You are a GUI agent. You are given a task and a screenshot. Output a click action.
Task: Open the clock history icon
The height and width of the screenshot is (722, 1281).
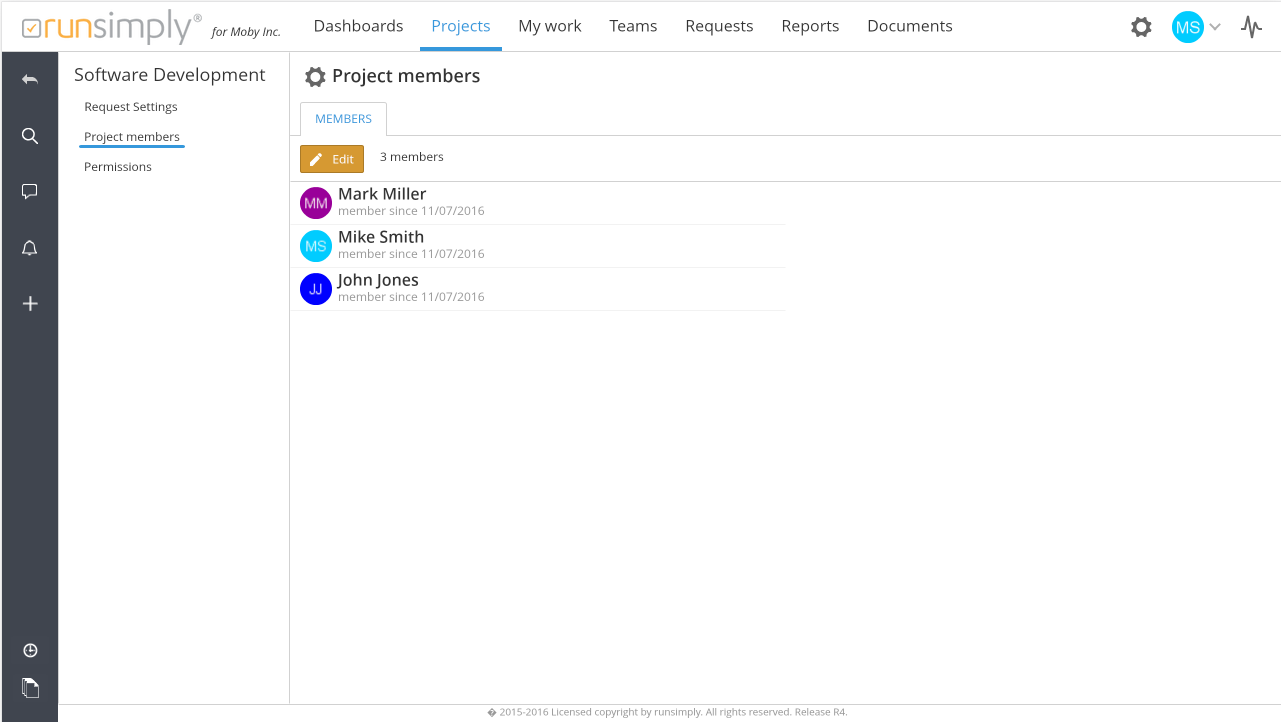pos(30,651)
